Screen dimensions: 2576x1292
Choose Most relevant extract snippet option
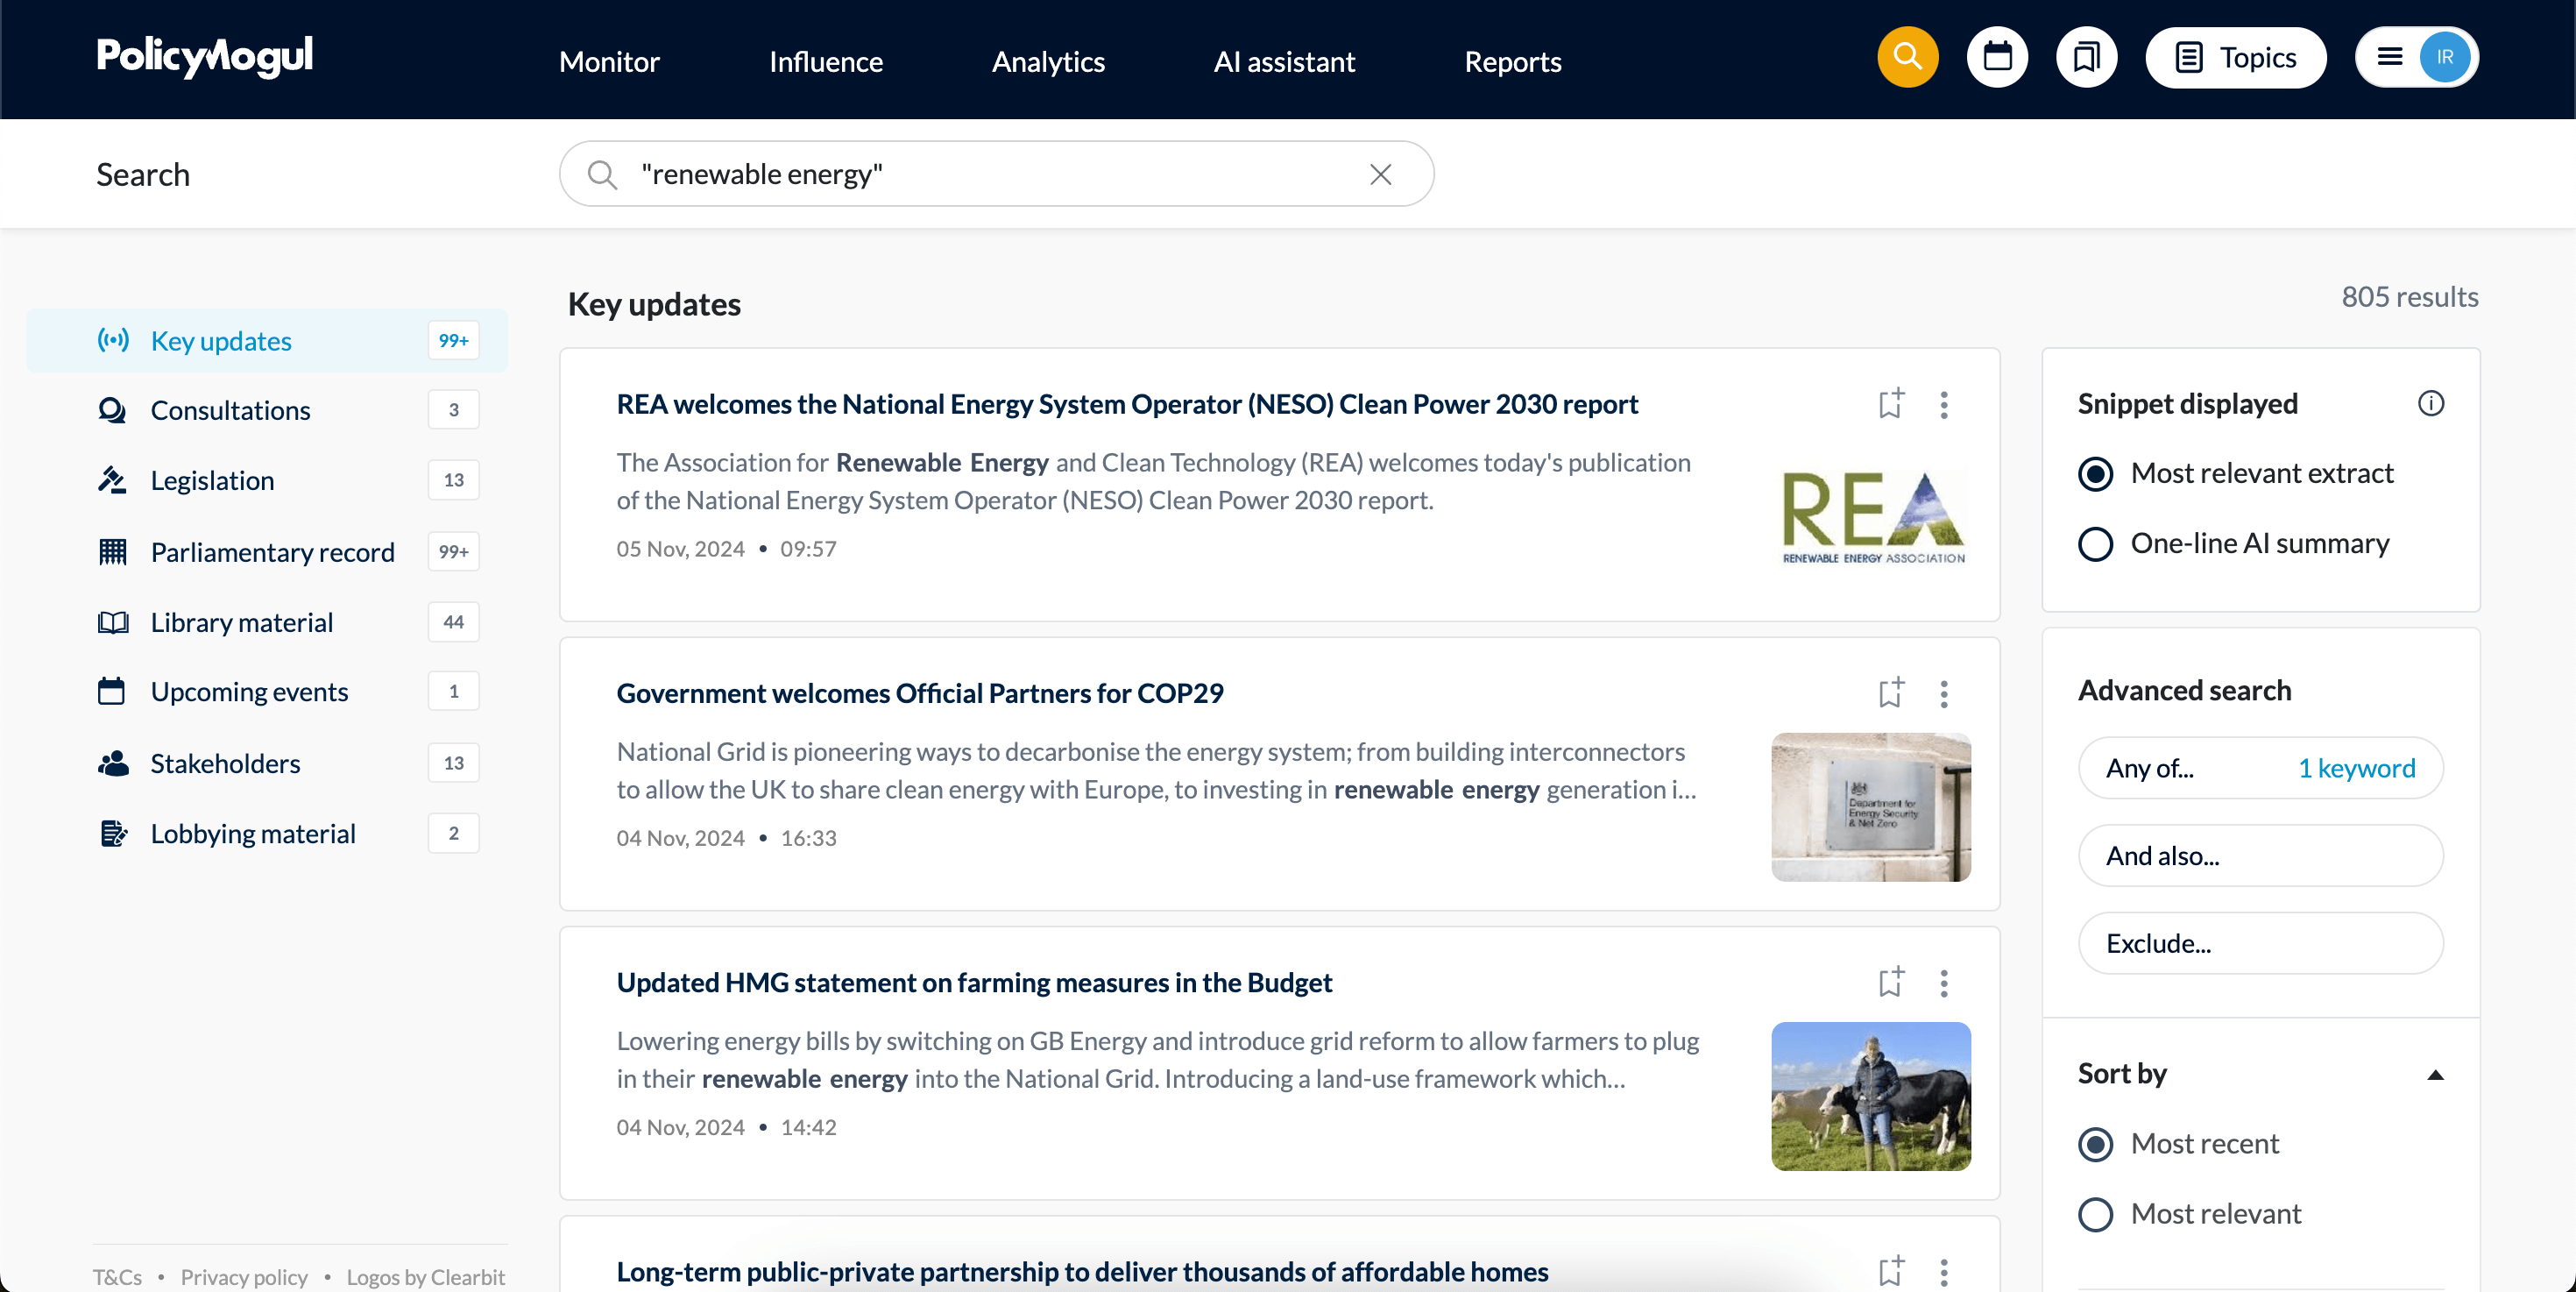[2095, 474]
